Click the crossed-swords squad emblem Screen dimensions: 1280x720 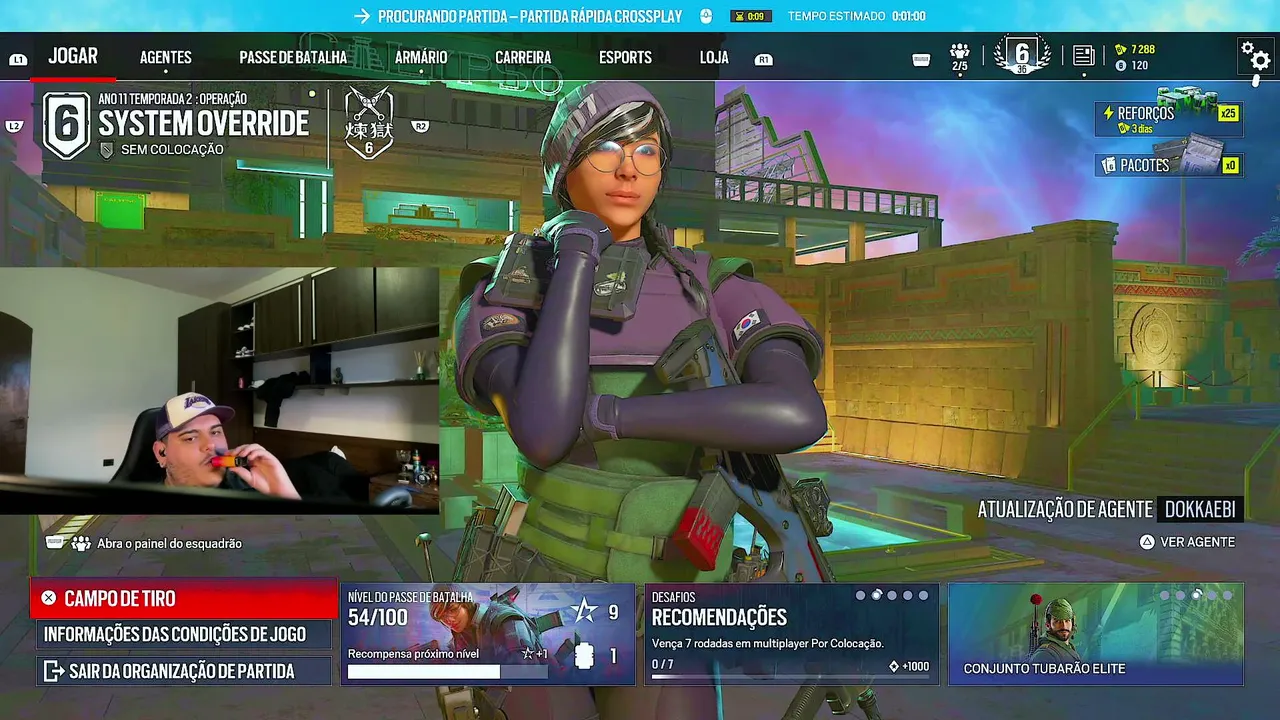coord(369,124)
